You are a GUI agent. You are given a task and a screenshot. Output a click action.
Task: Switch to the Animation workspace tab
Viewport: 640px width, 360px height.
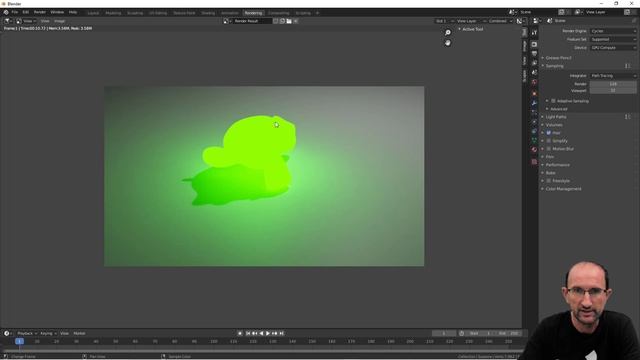pyautogui.click(x=230, y=13)
